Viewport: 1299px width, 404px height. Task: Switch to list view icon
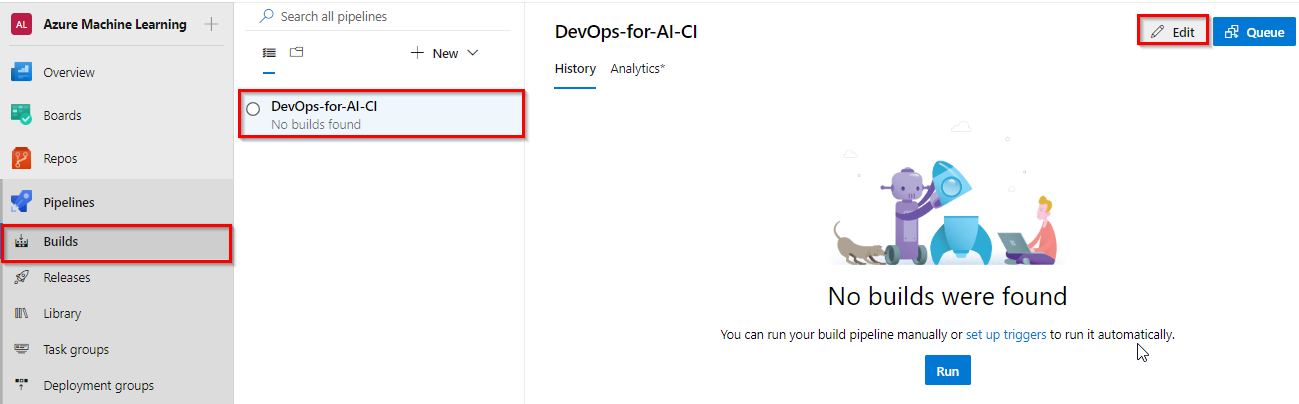point(269,52)
